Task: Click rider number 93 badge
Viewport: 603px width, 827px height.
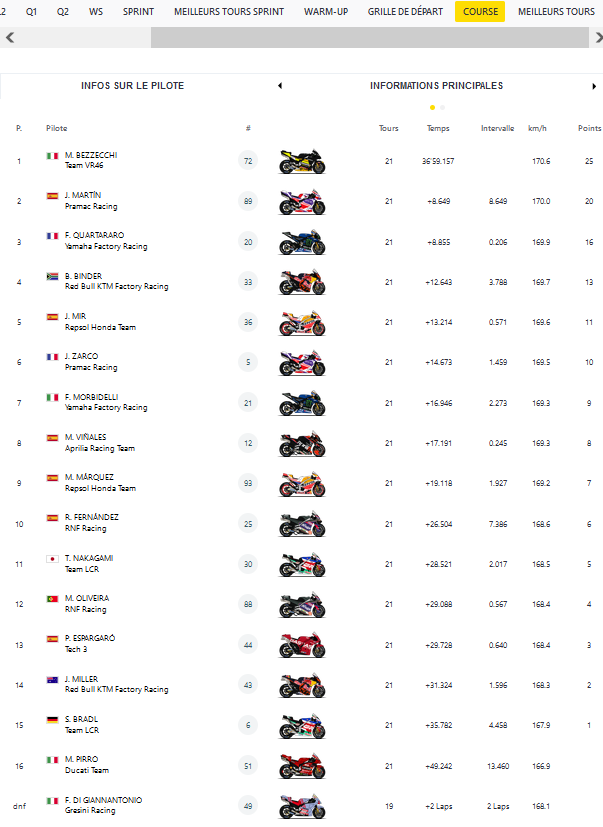Action: click(248, 483)
